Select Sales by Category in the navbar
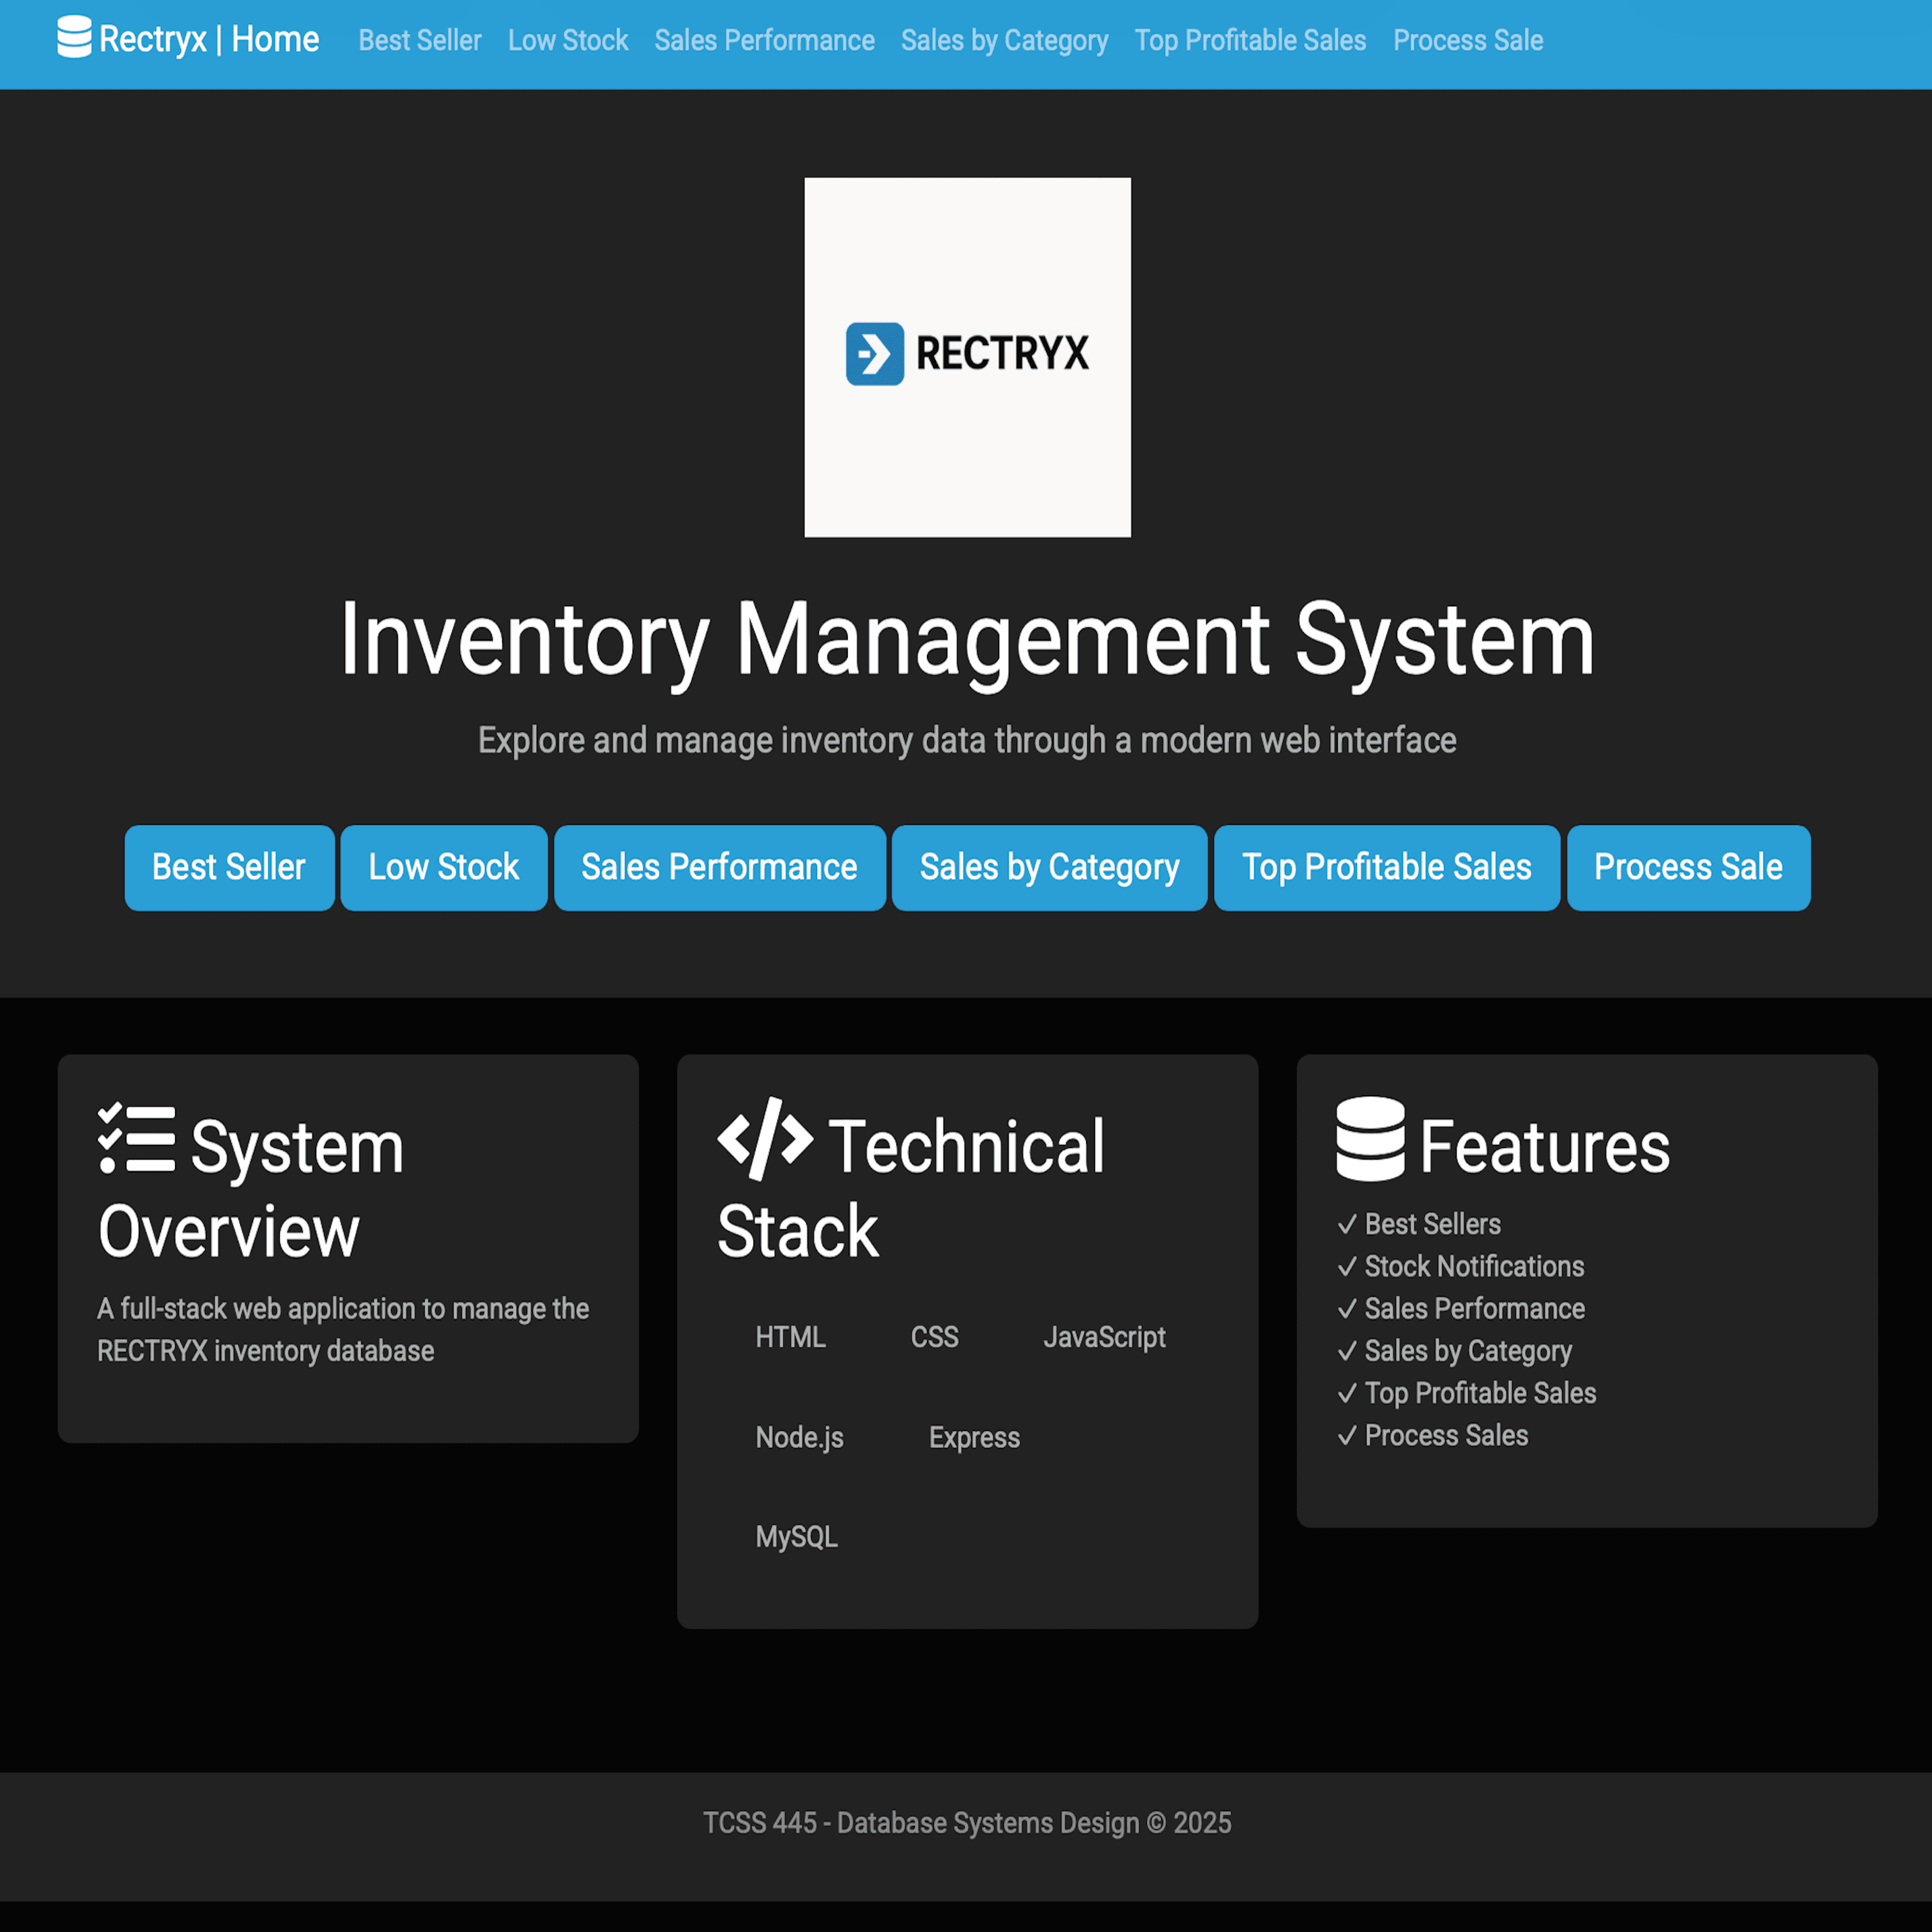1932x1932 pixels. (1004, 41)
